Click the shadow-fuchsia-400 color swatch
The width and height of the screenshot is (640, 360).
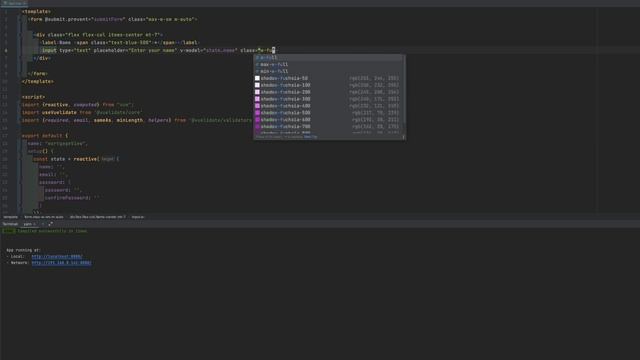[x=257, y=106]
